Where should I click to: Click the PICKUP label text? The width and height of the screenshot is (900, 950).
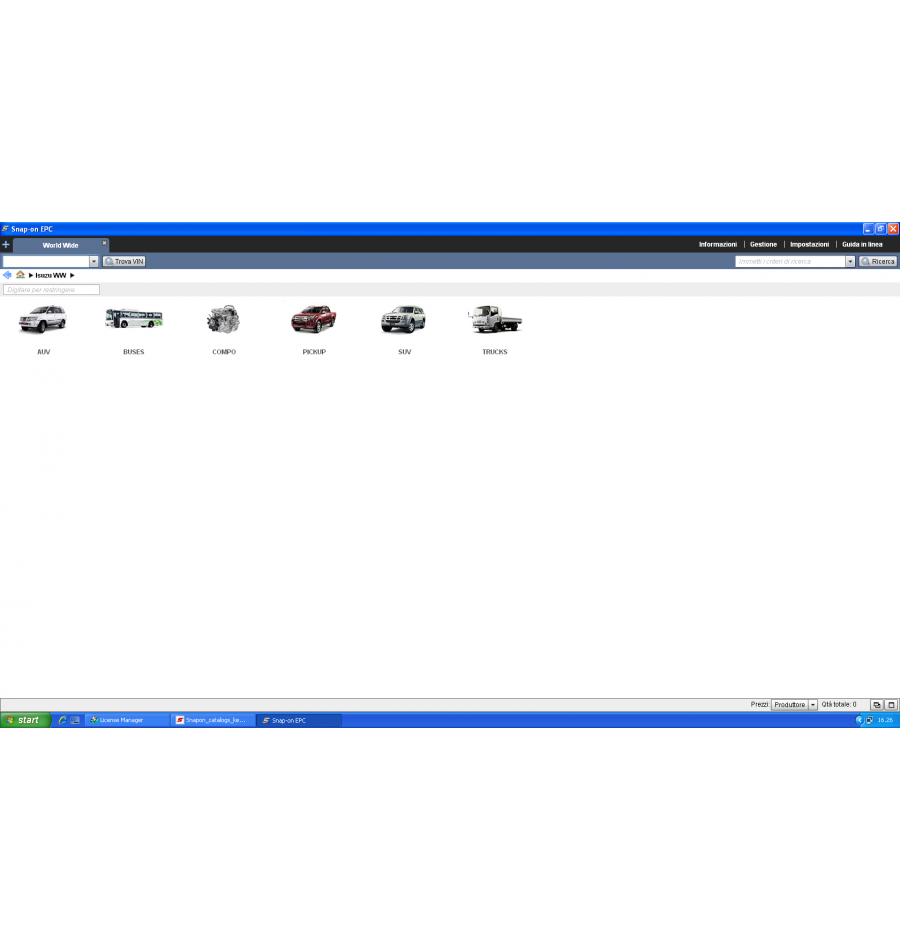pyautogui.click(x=314, y=352)
